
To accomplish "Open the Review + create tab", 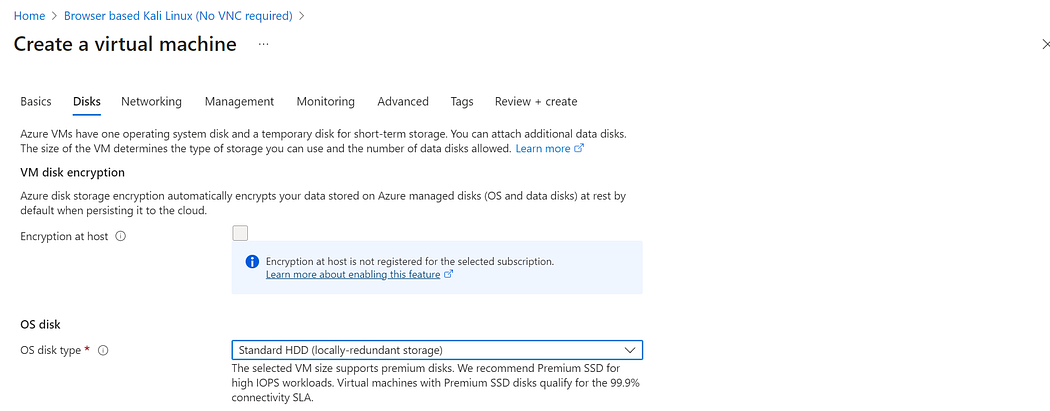I will [535, 102].
